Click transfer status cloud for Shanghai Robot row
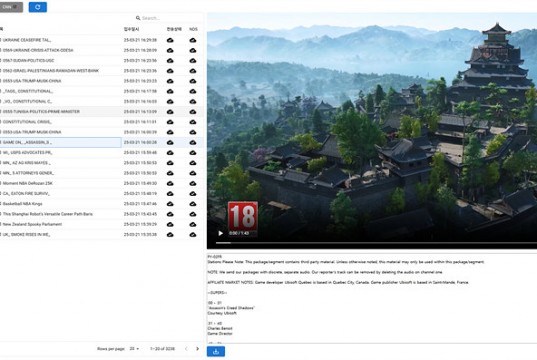The width and height of the screenshot is (537, 360). (x=170, y=214)
